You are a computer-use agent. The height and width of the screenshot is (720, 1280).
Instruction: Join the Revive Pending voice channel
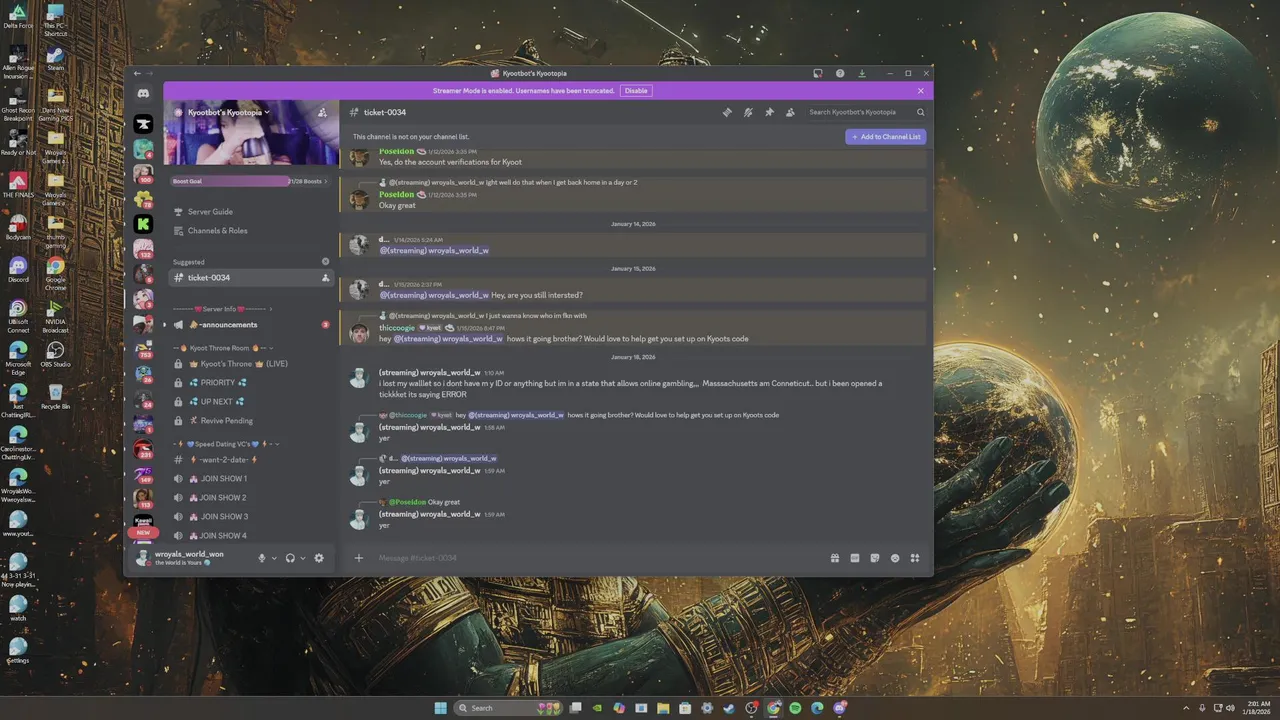tap(250, 421)
